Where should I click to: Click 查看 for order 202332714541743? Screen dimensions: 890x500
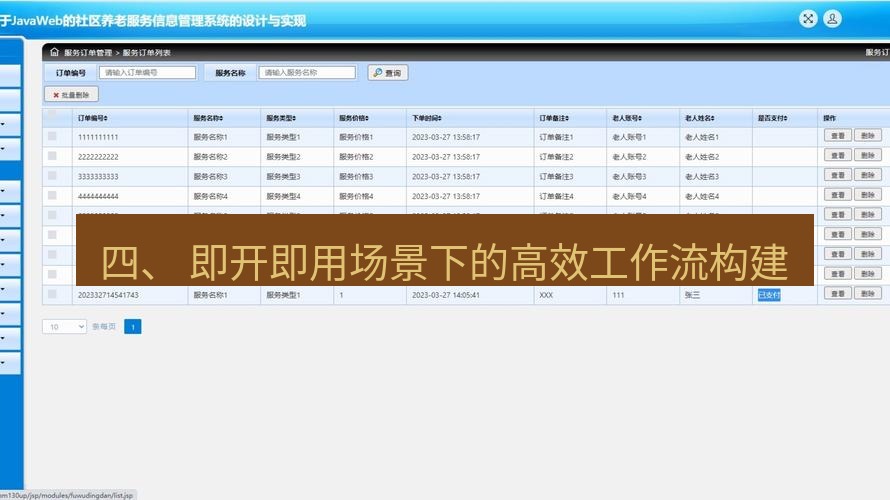[x=838, y=293]
